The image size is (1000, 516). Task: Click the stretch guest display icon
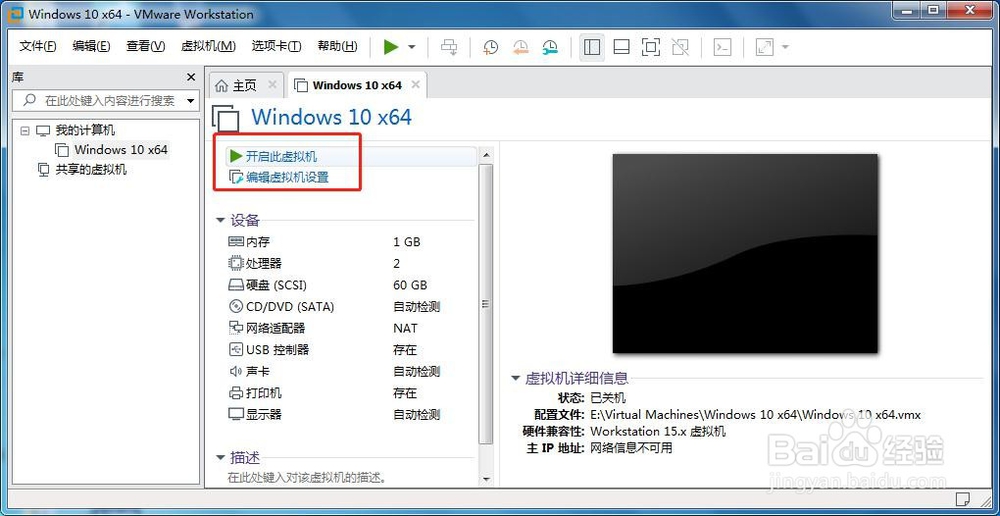[764, 47]
